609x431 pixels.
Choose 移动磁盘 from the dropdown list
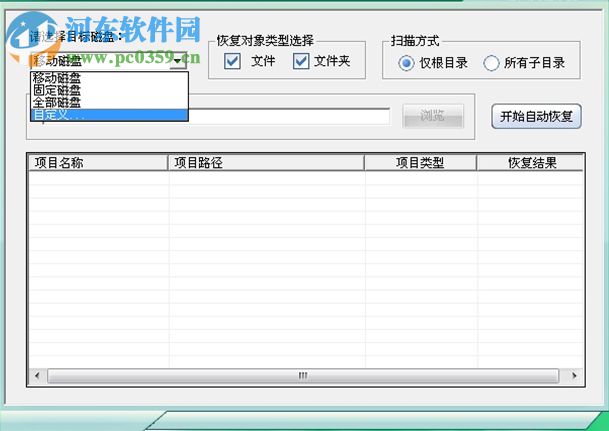point(110,78)
